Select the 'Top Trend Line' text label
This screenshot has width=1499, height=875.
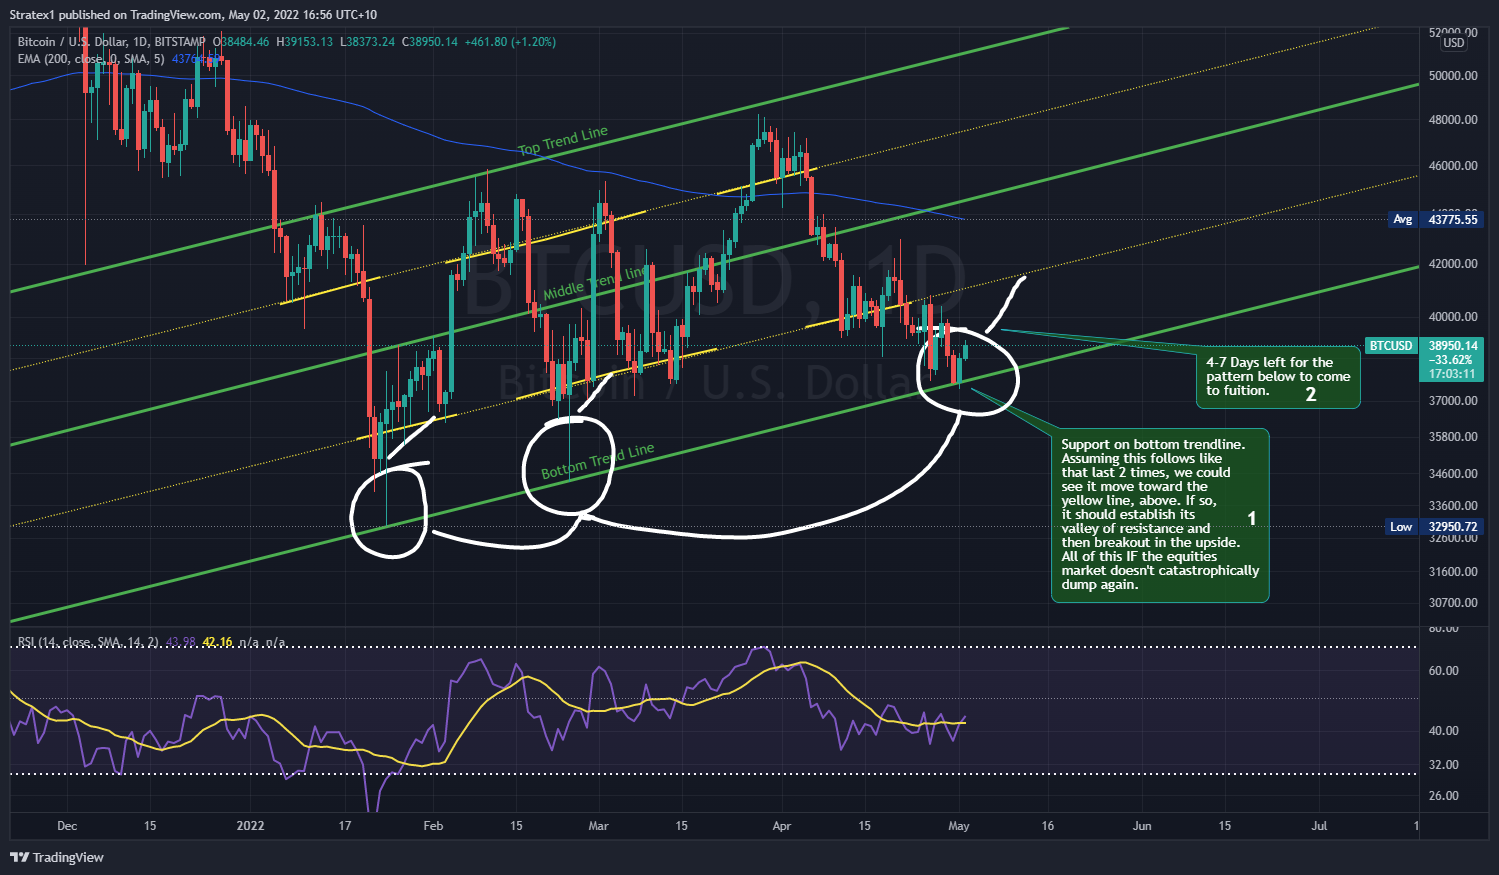(563, 141)
